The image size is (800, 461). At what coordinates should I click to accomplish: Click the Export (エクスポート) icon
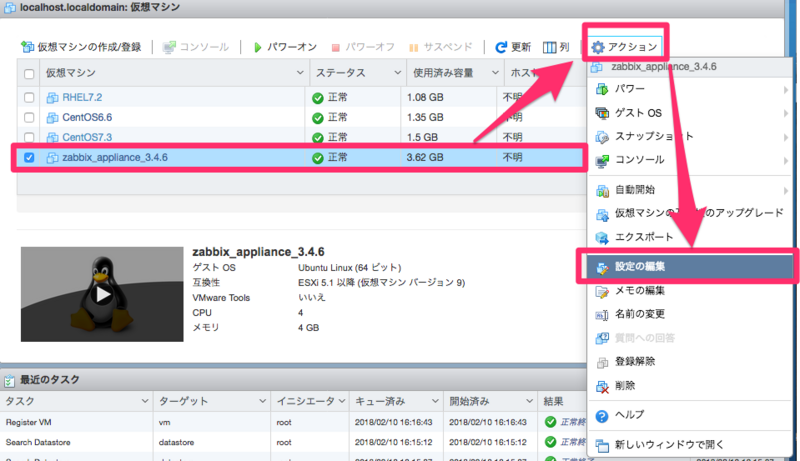(602, 238)
